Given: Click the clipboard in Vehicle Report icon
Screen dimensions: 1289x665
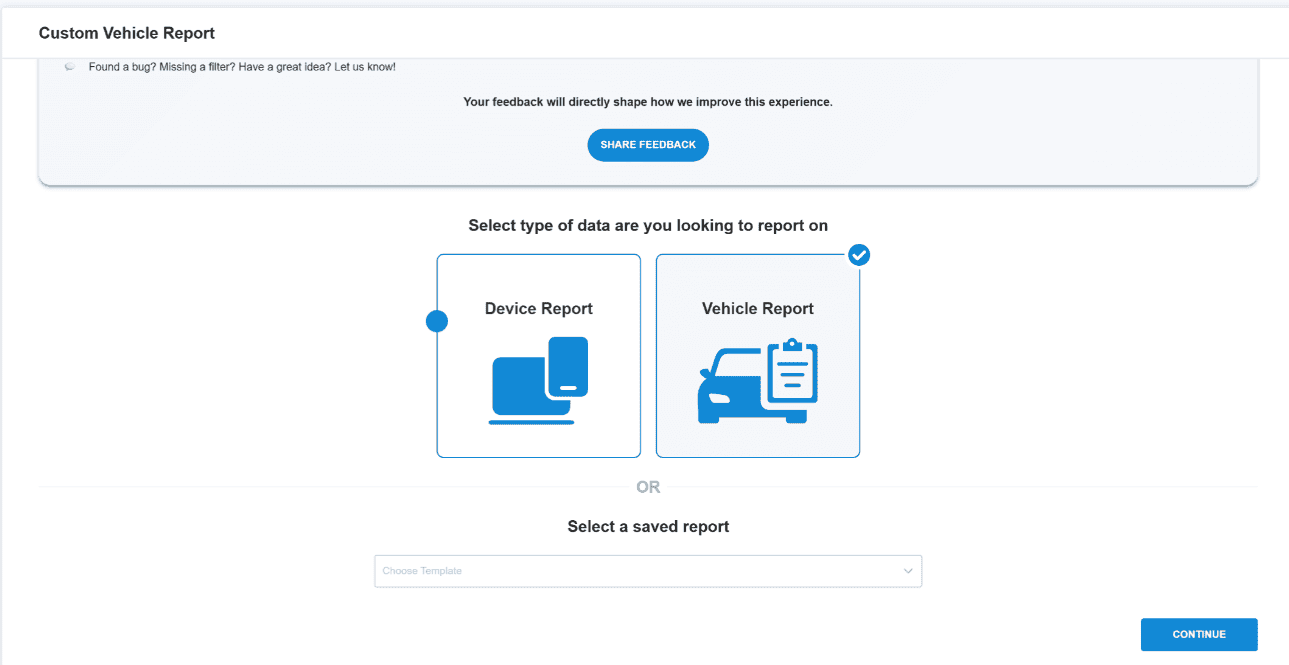Looking at the screenshot, I should click(x=791, y=372).
